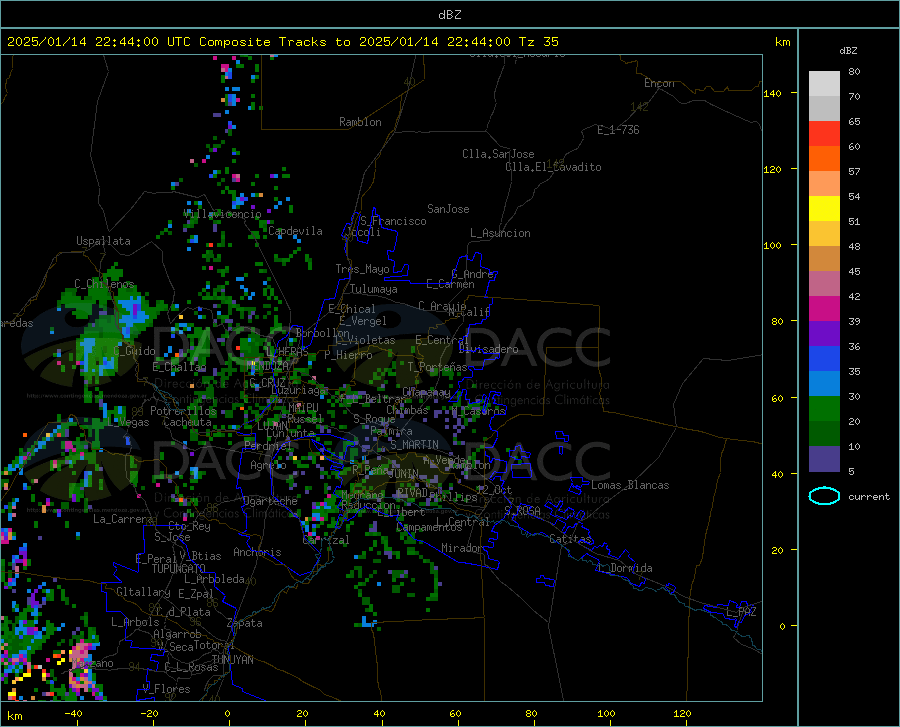The image size is (900, 727).
Task: Click the E_Peral place label
Action: [x=156, y=558]
